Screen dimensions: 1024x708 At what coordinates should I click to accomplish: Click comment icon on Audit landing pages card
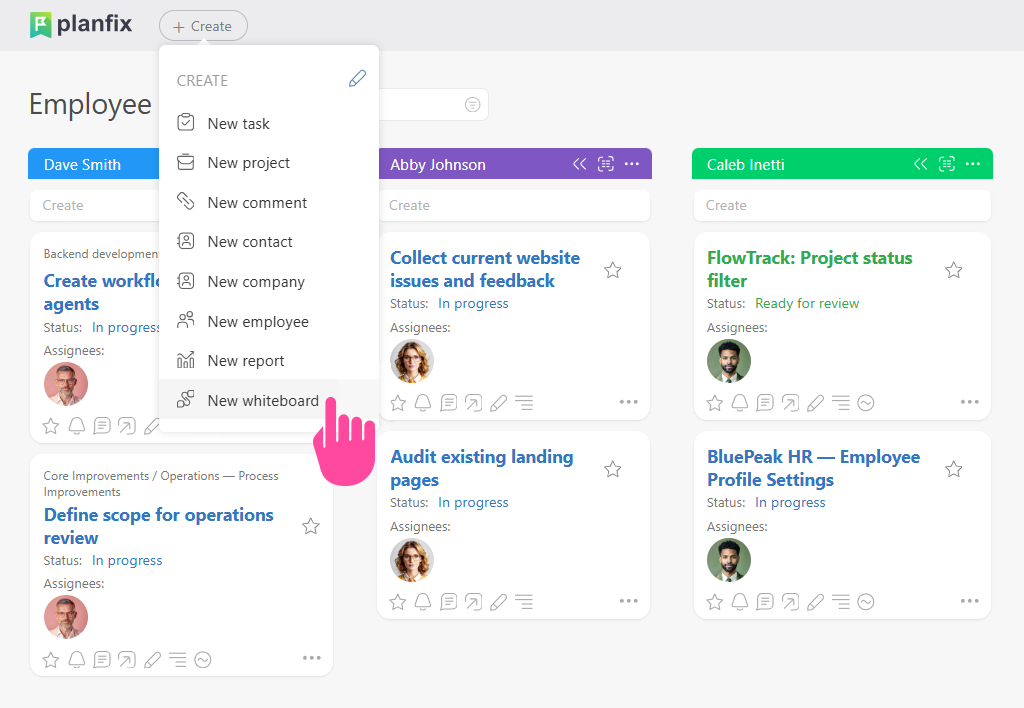449,602
